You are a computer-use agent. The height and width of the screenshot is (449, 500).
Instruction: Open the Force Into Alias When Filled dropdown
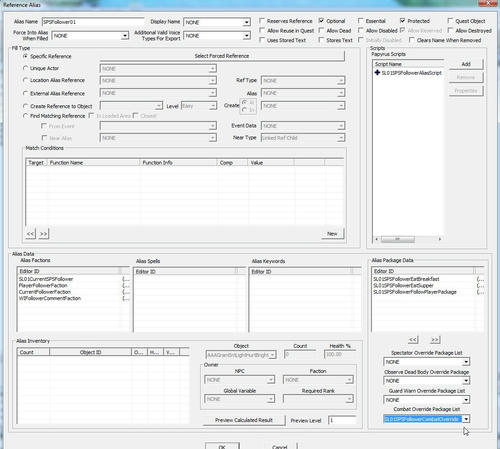(125, 35)
